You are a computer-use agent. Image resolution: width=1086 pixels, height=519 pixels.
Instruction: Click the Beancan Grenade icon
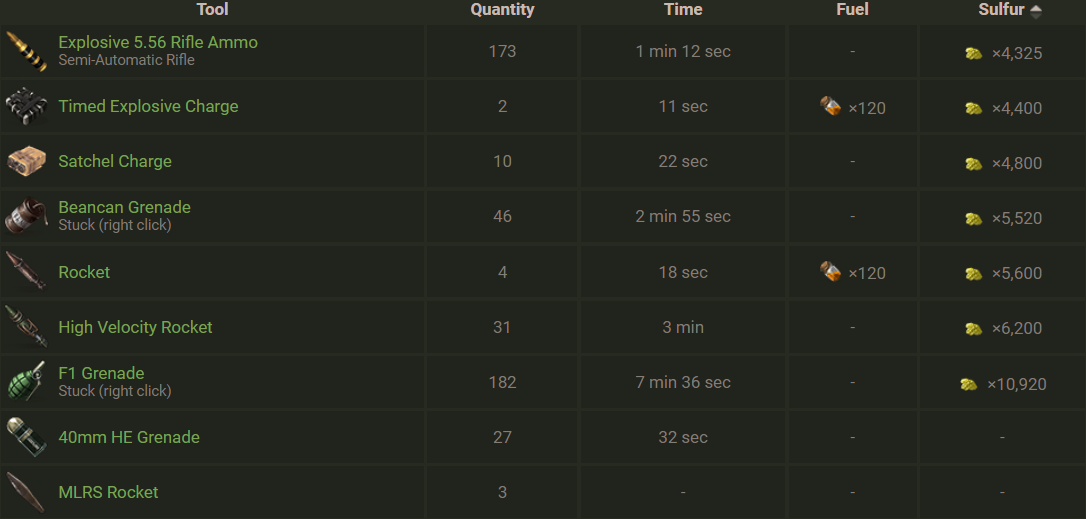point(26,216)
